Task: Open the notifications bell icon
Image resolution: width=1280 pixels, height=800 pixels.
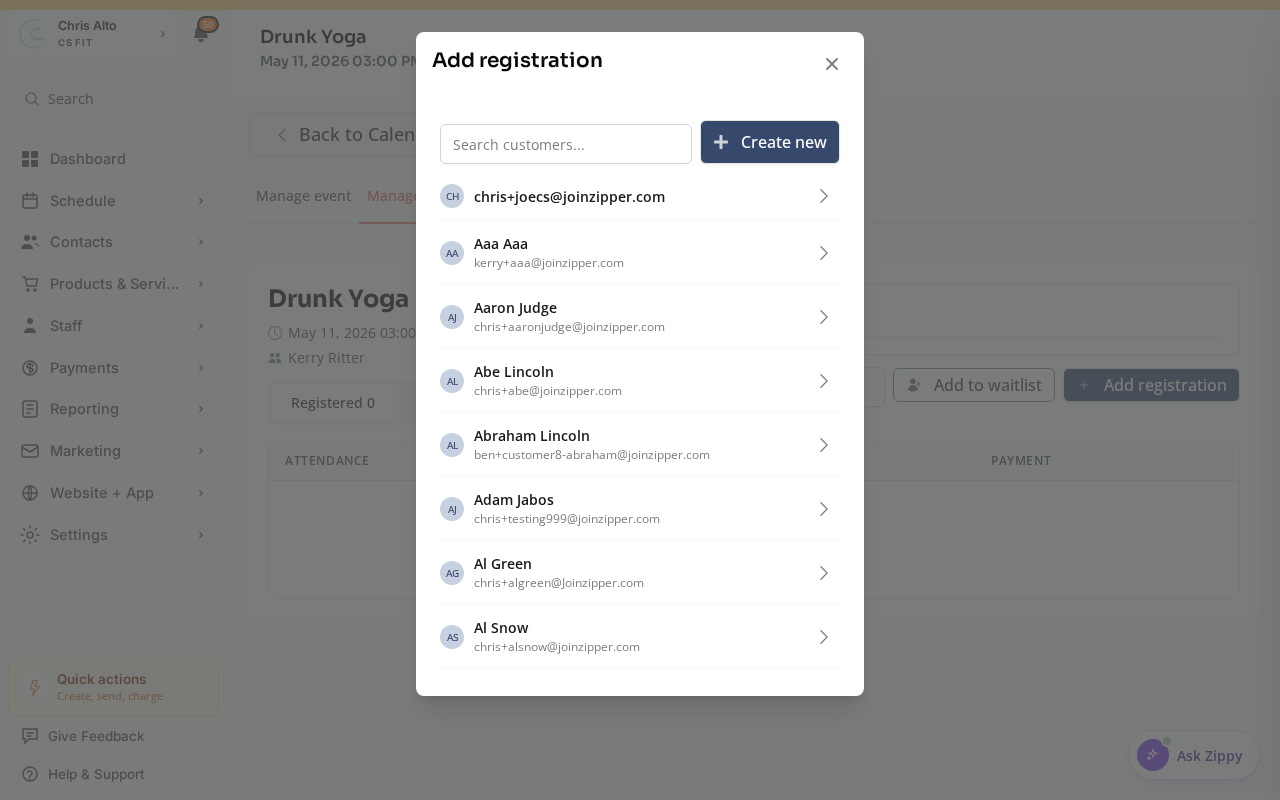Action: (x=201, y=33)
